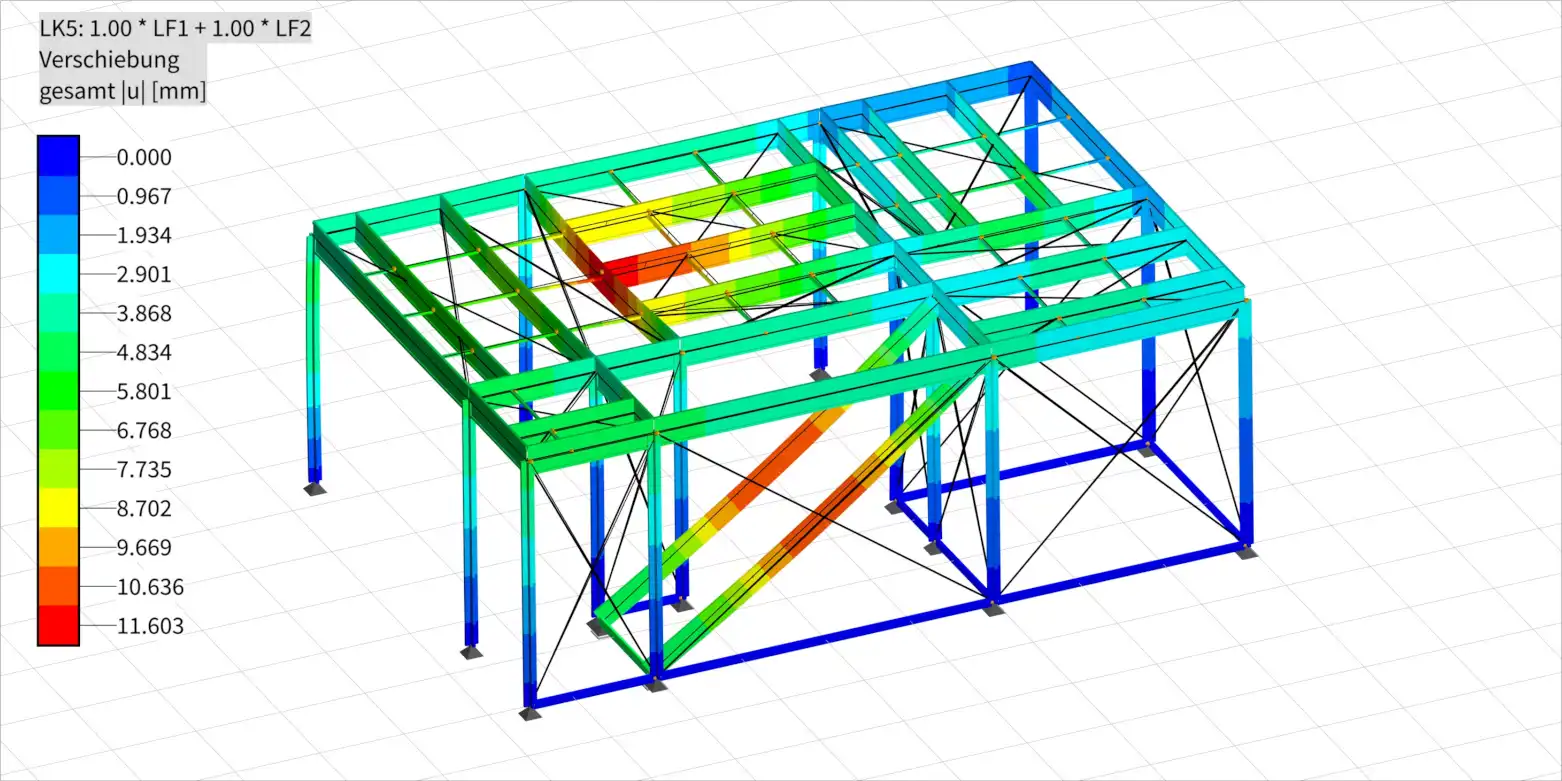The image size is (1562, 781).
Task: Select the green 5.801 legend color band
Action: click(58, 391)
